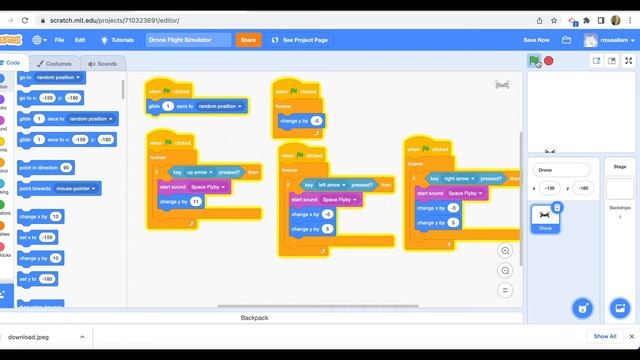Image resolution: width=640 pixels, height=360 pixels.
Task: Click the sprite name field Drone
Action: [561, 170]
